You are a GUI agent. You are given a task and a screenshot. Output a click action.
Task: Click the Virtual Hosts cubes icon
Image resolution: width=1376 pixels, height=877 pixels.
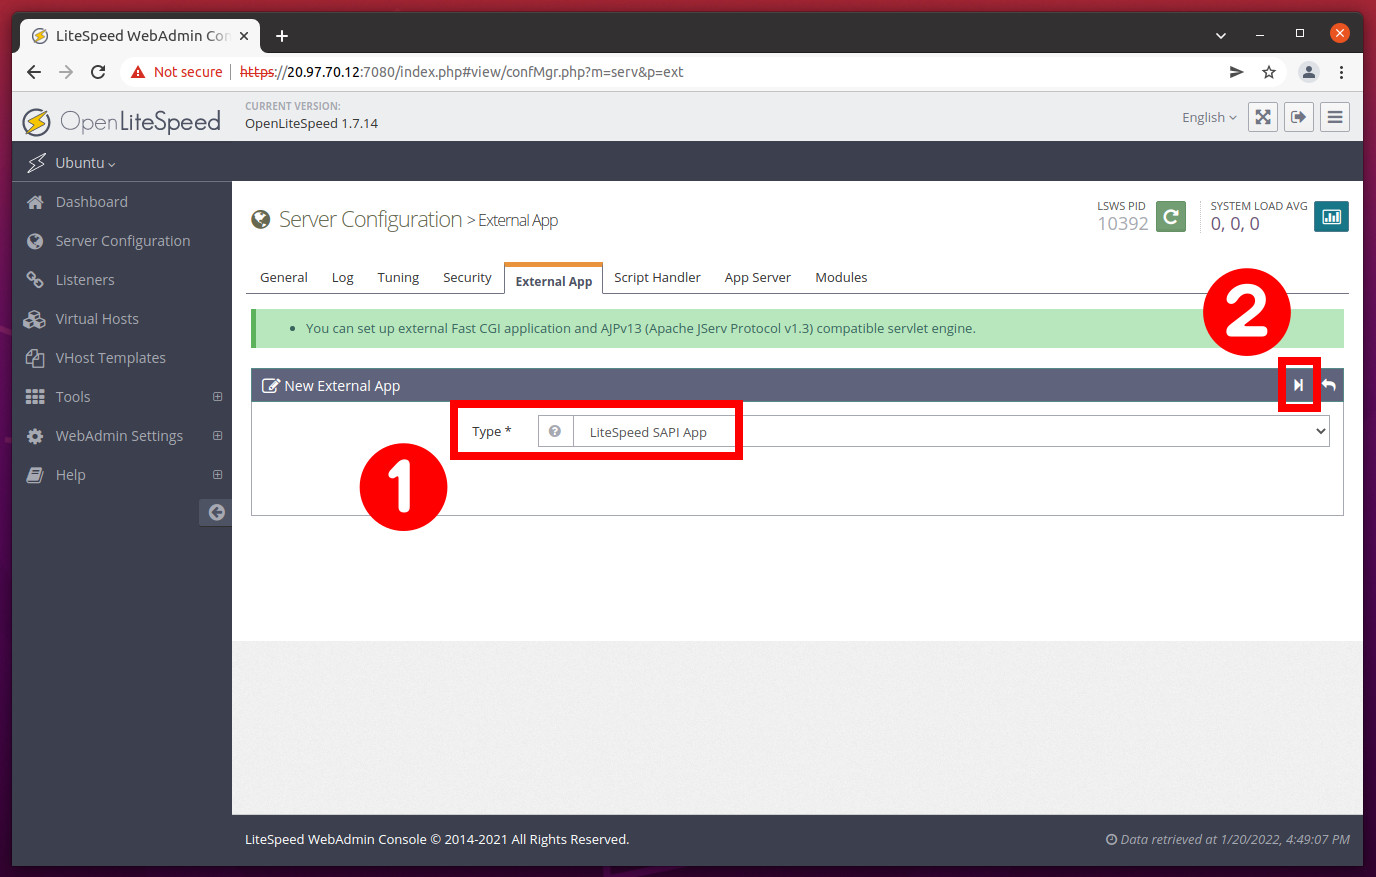[x=35, y=319]
